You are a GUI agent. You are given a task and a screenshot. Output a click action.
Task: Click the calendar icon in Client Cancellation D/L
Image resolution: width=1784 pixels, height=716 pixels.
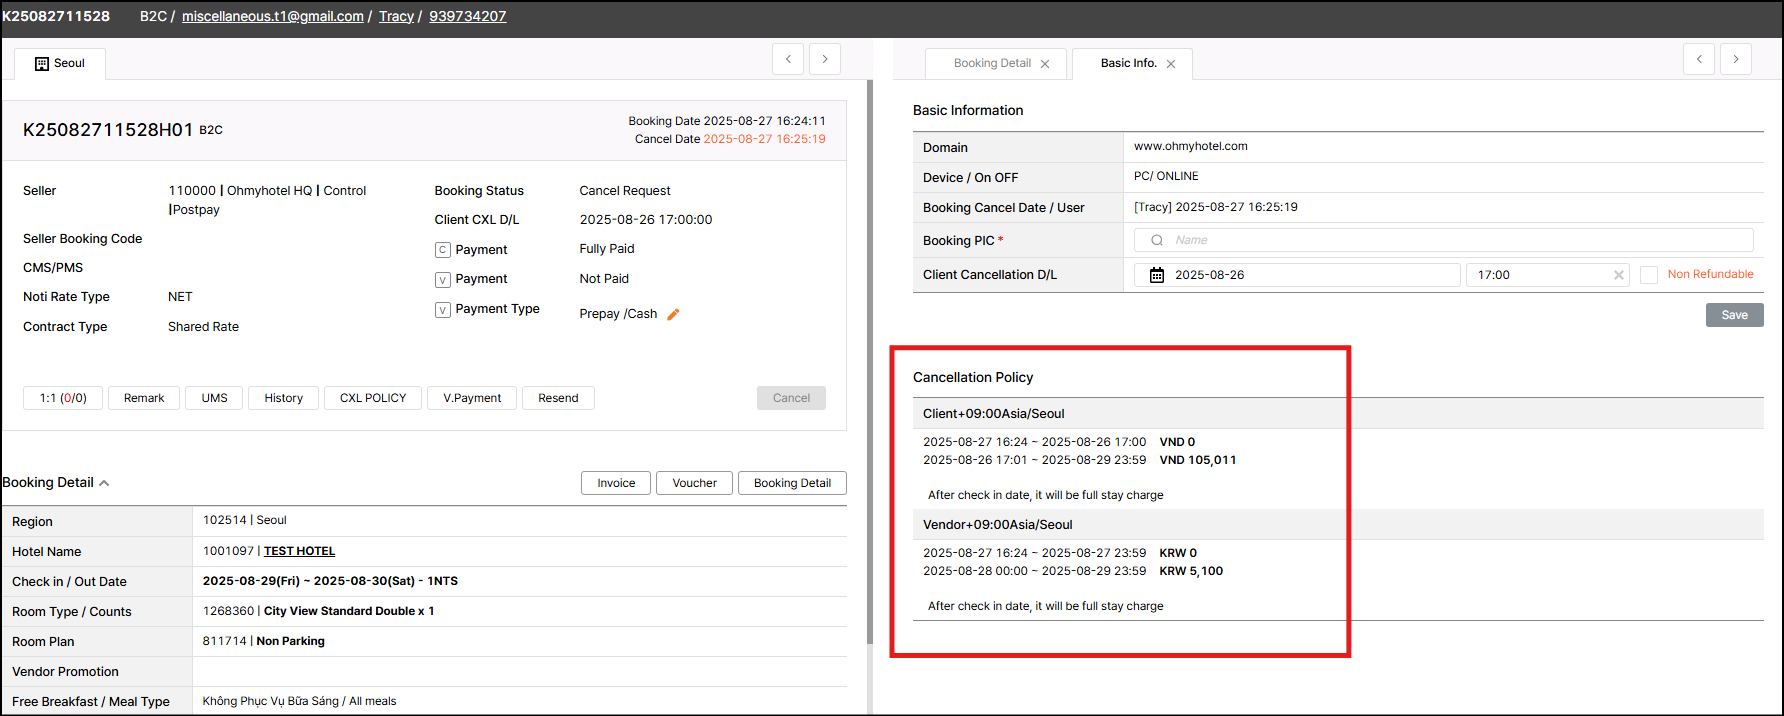pos(1156,275)
